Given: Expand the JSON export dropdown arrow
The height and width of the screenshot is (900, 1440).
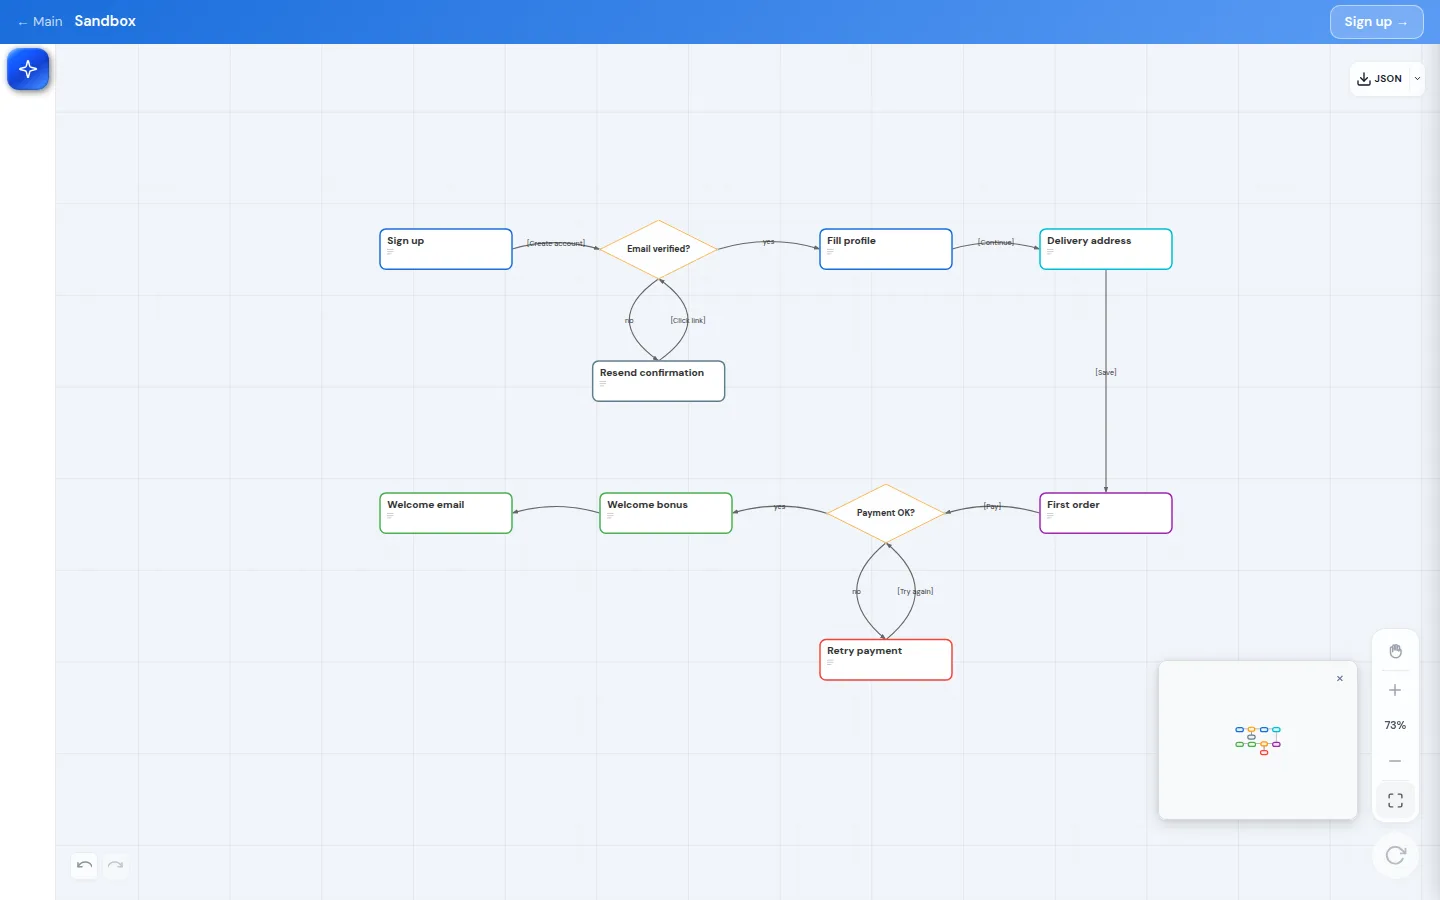Looking at the screenshot, I should coord(1417,79).
